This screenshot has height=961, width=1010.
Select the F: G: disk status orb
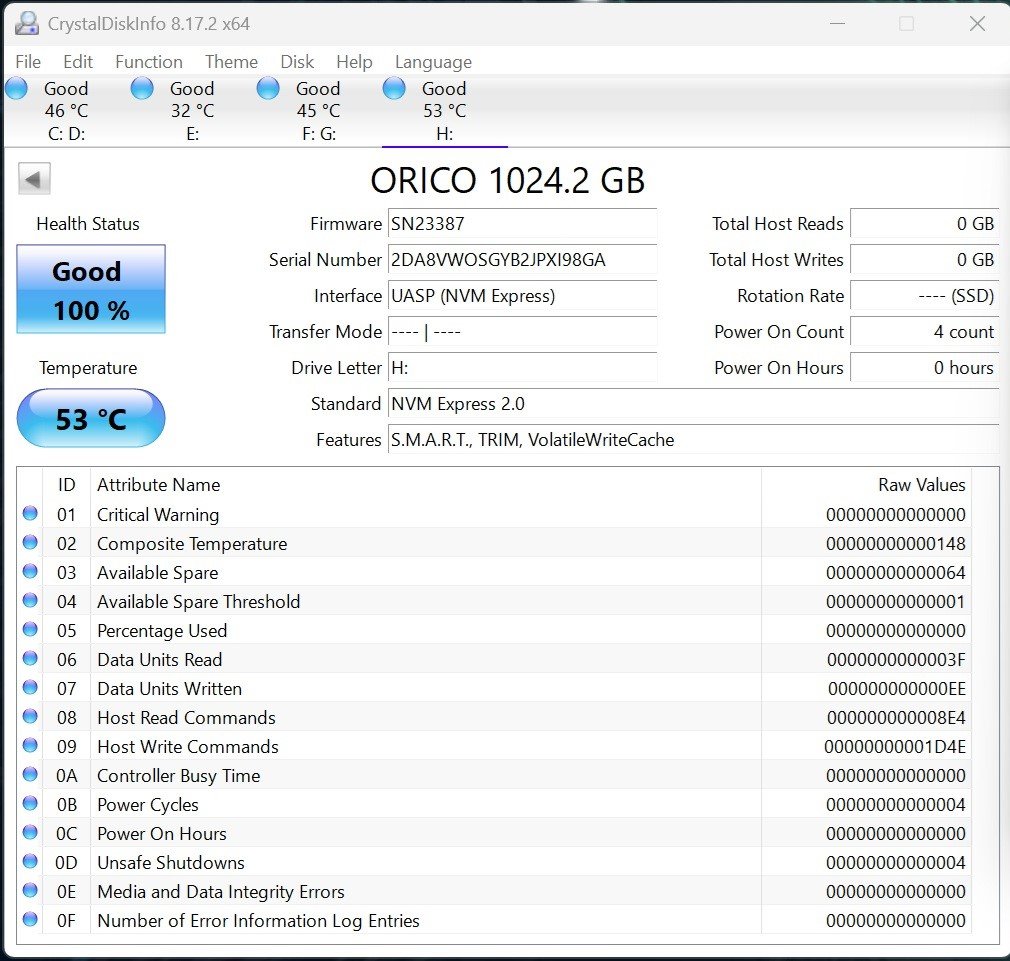point(268,88)
